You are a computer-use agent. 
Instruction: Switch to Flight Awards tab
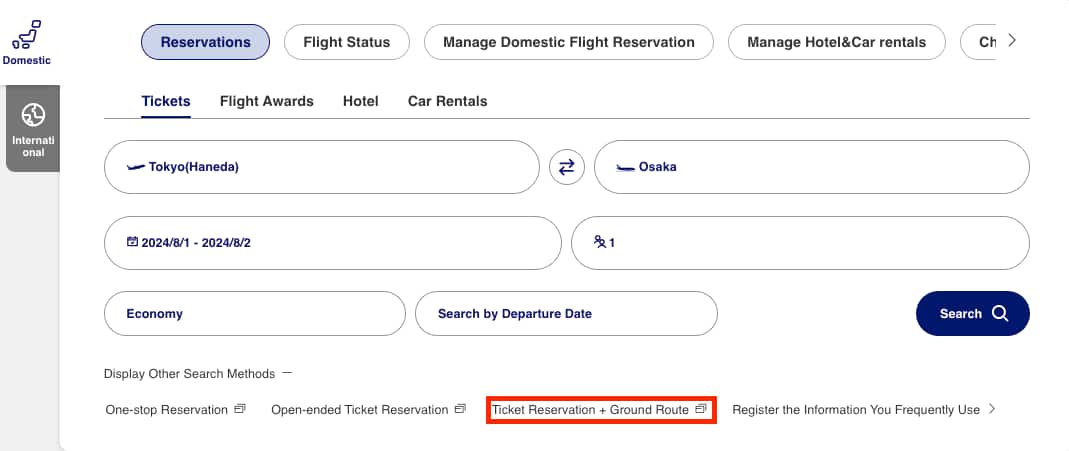pyautogui.click(x=266, y=101)
